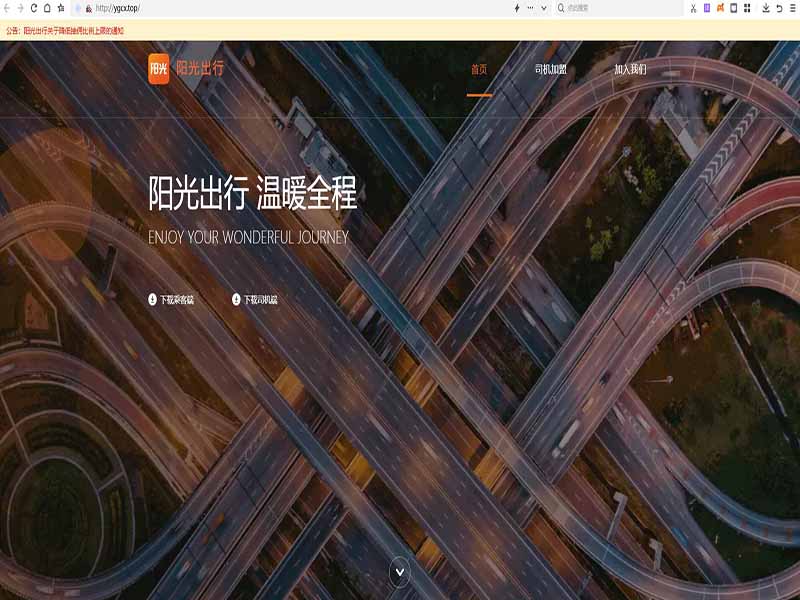Select the 首页 navigation tab
800x600 pixels.
point(479,69)
